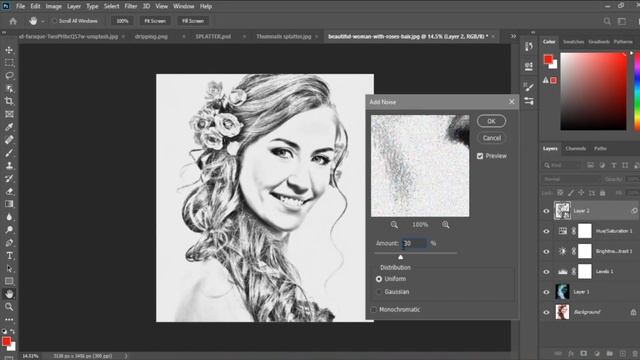Image resolution: width=640 pixels, height=360 pixels.
Task: Select the Brush tool
Action: coord(9,153)
